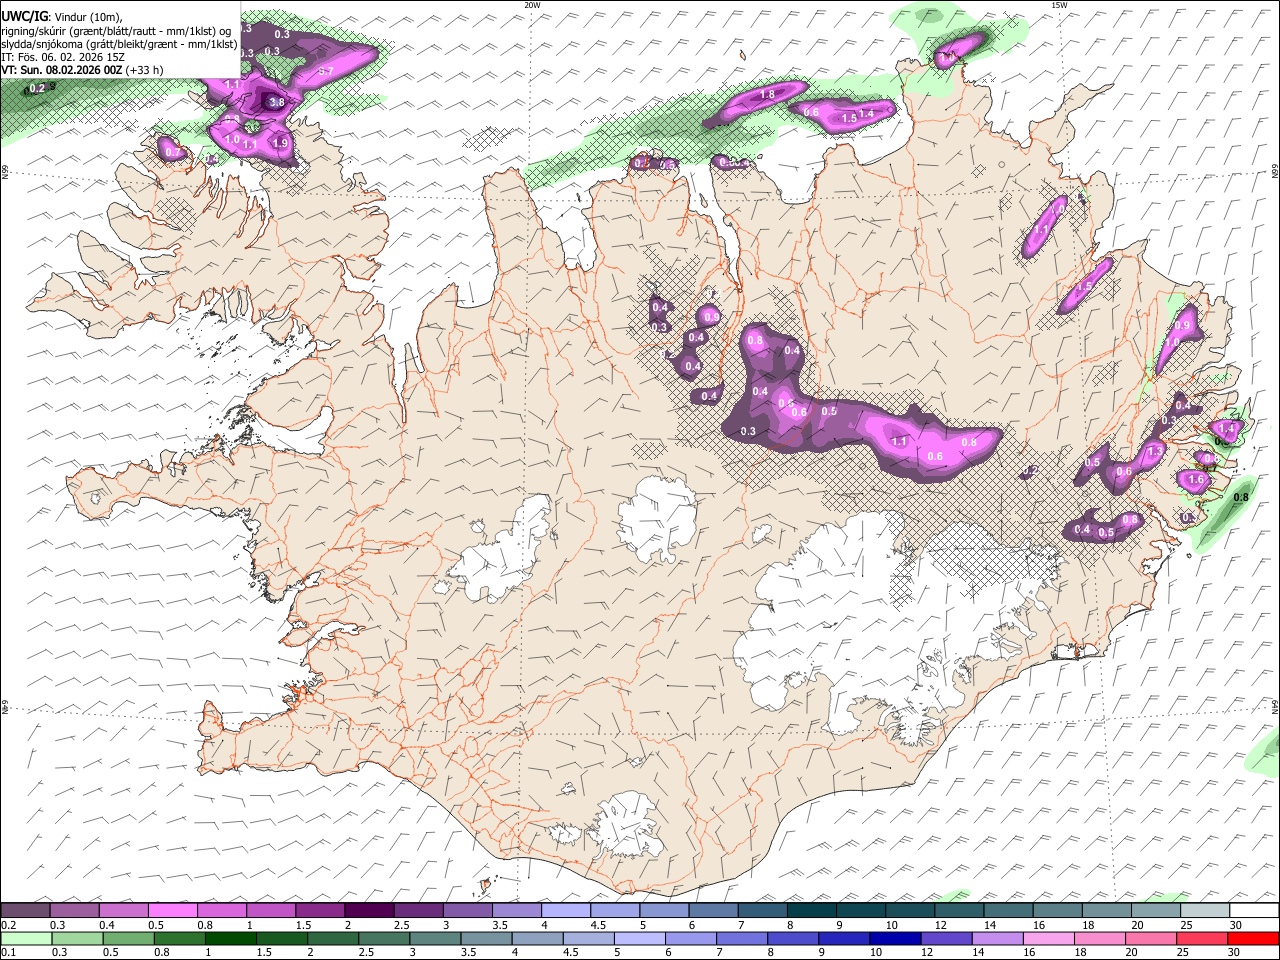Pick the dark navy 10–12 bottom-row swatch
This screenshot has height=960, width=1280.
(895, 938)
